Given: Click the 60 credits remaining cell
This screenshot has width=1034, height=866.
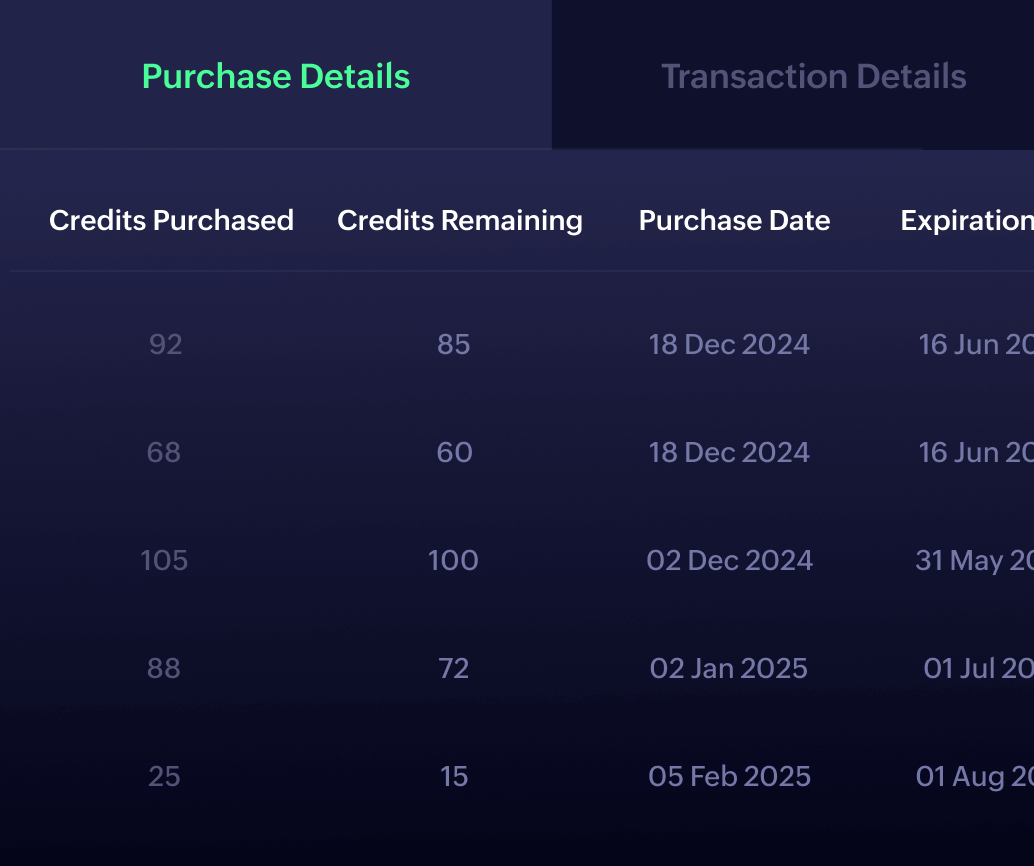Looking at the screenshot, I should tap(453, 452).
